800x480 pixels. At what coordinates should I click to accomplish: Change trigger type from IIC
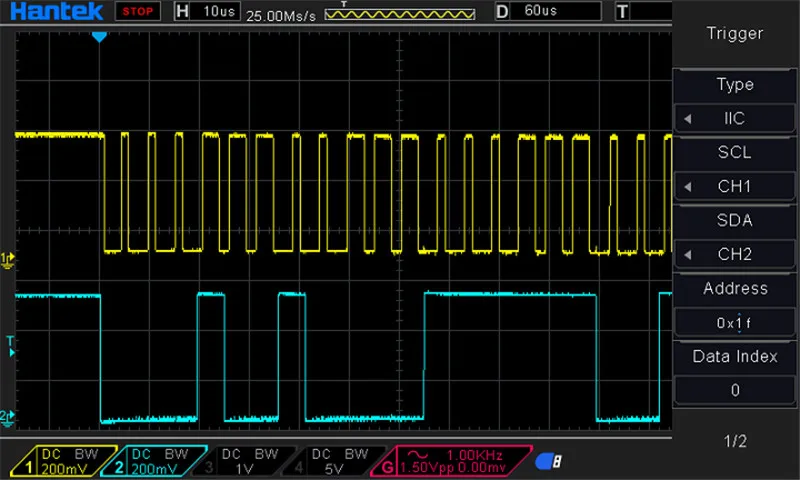735,119
